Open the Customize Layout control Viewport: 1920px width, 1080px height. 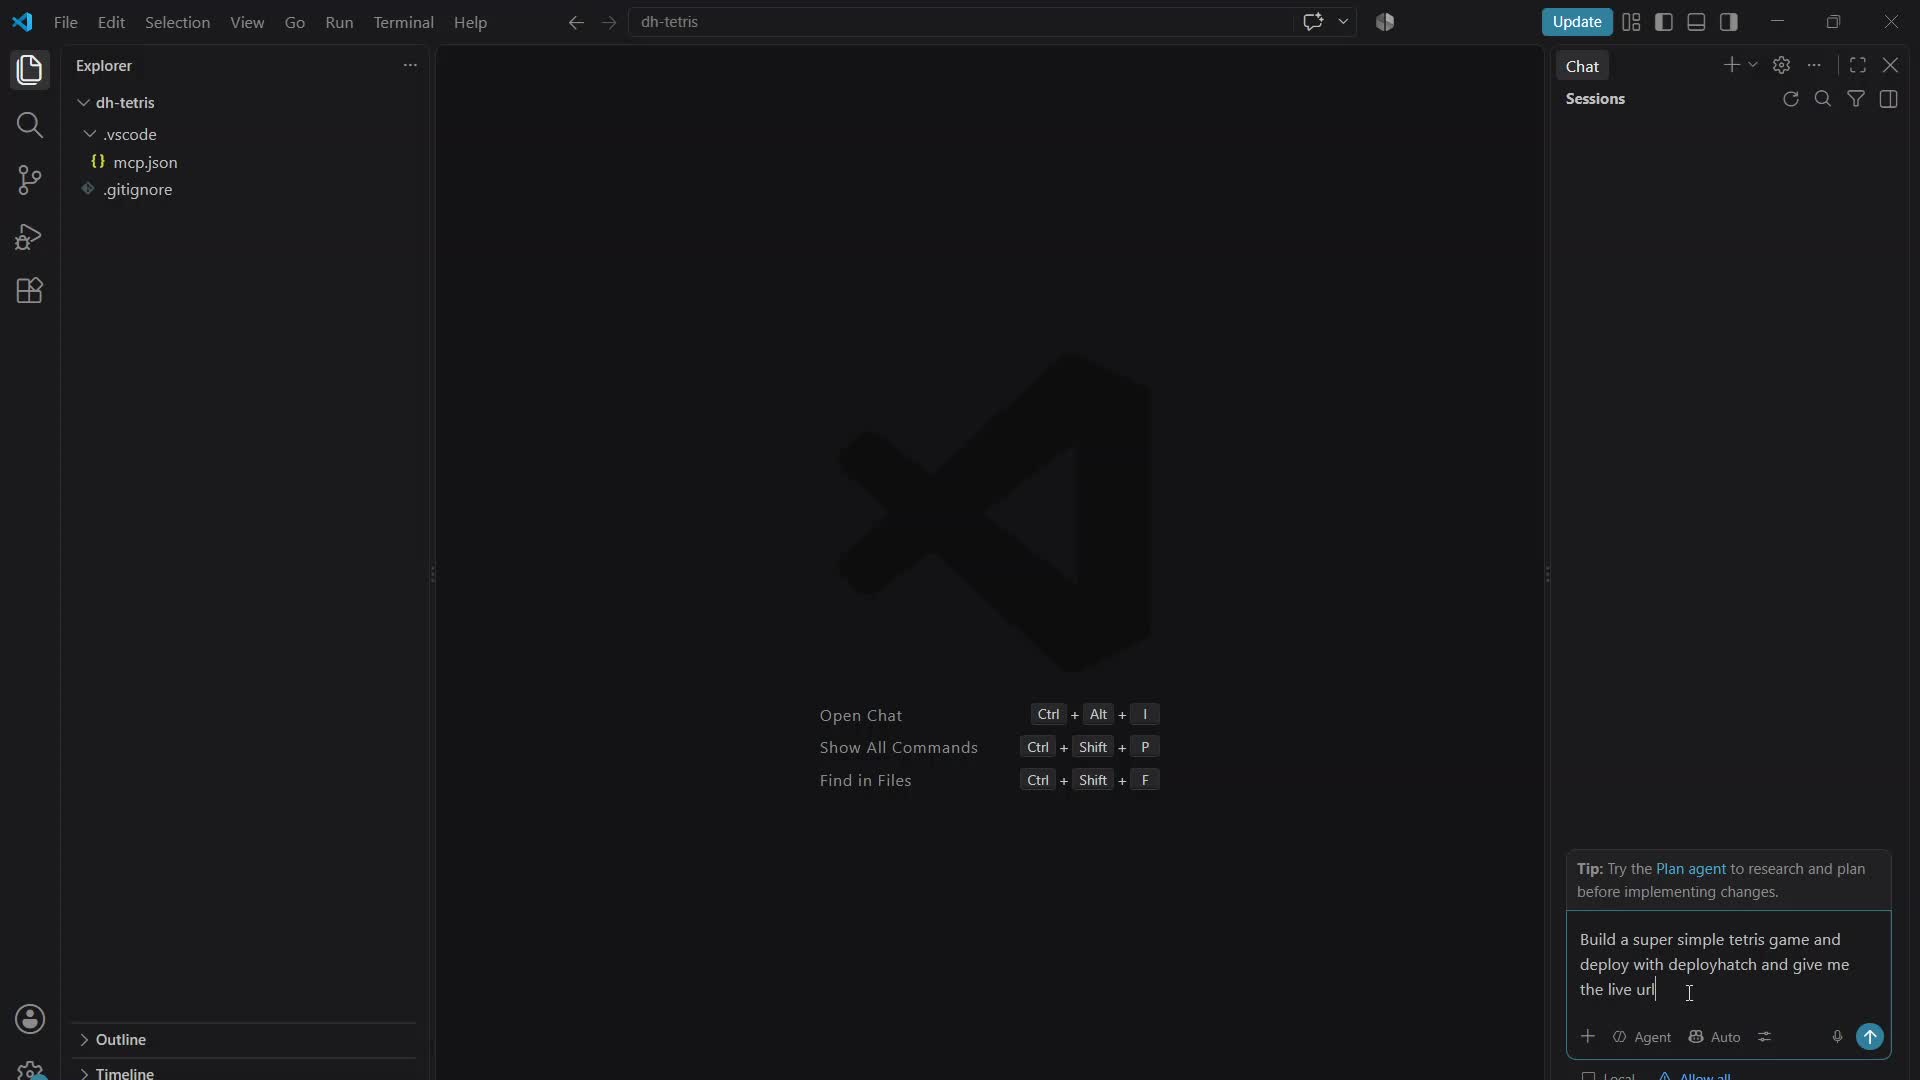1631,22
